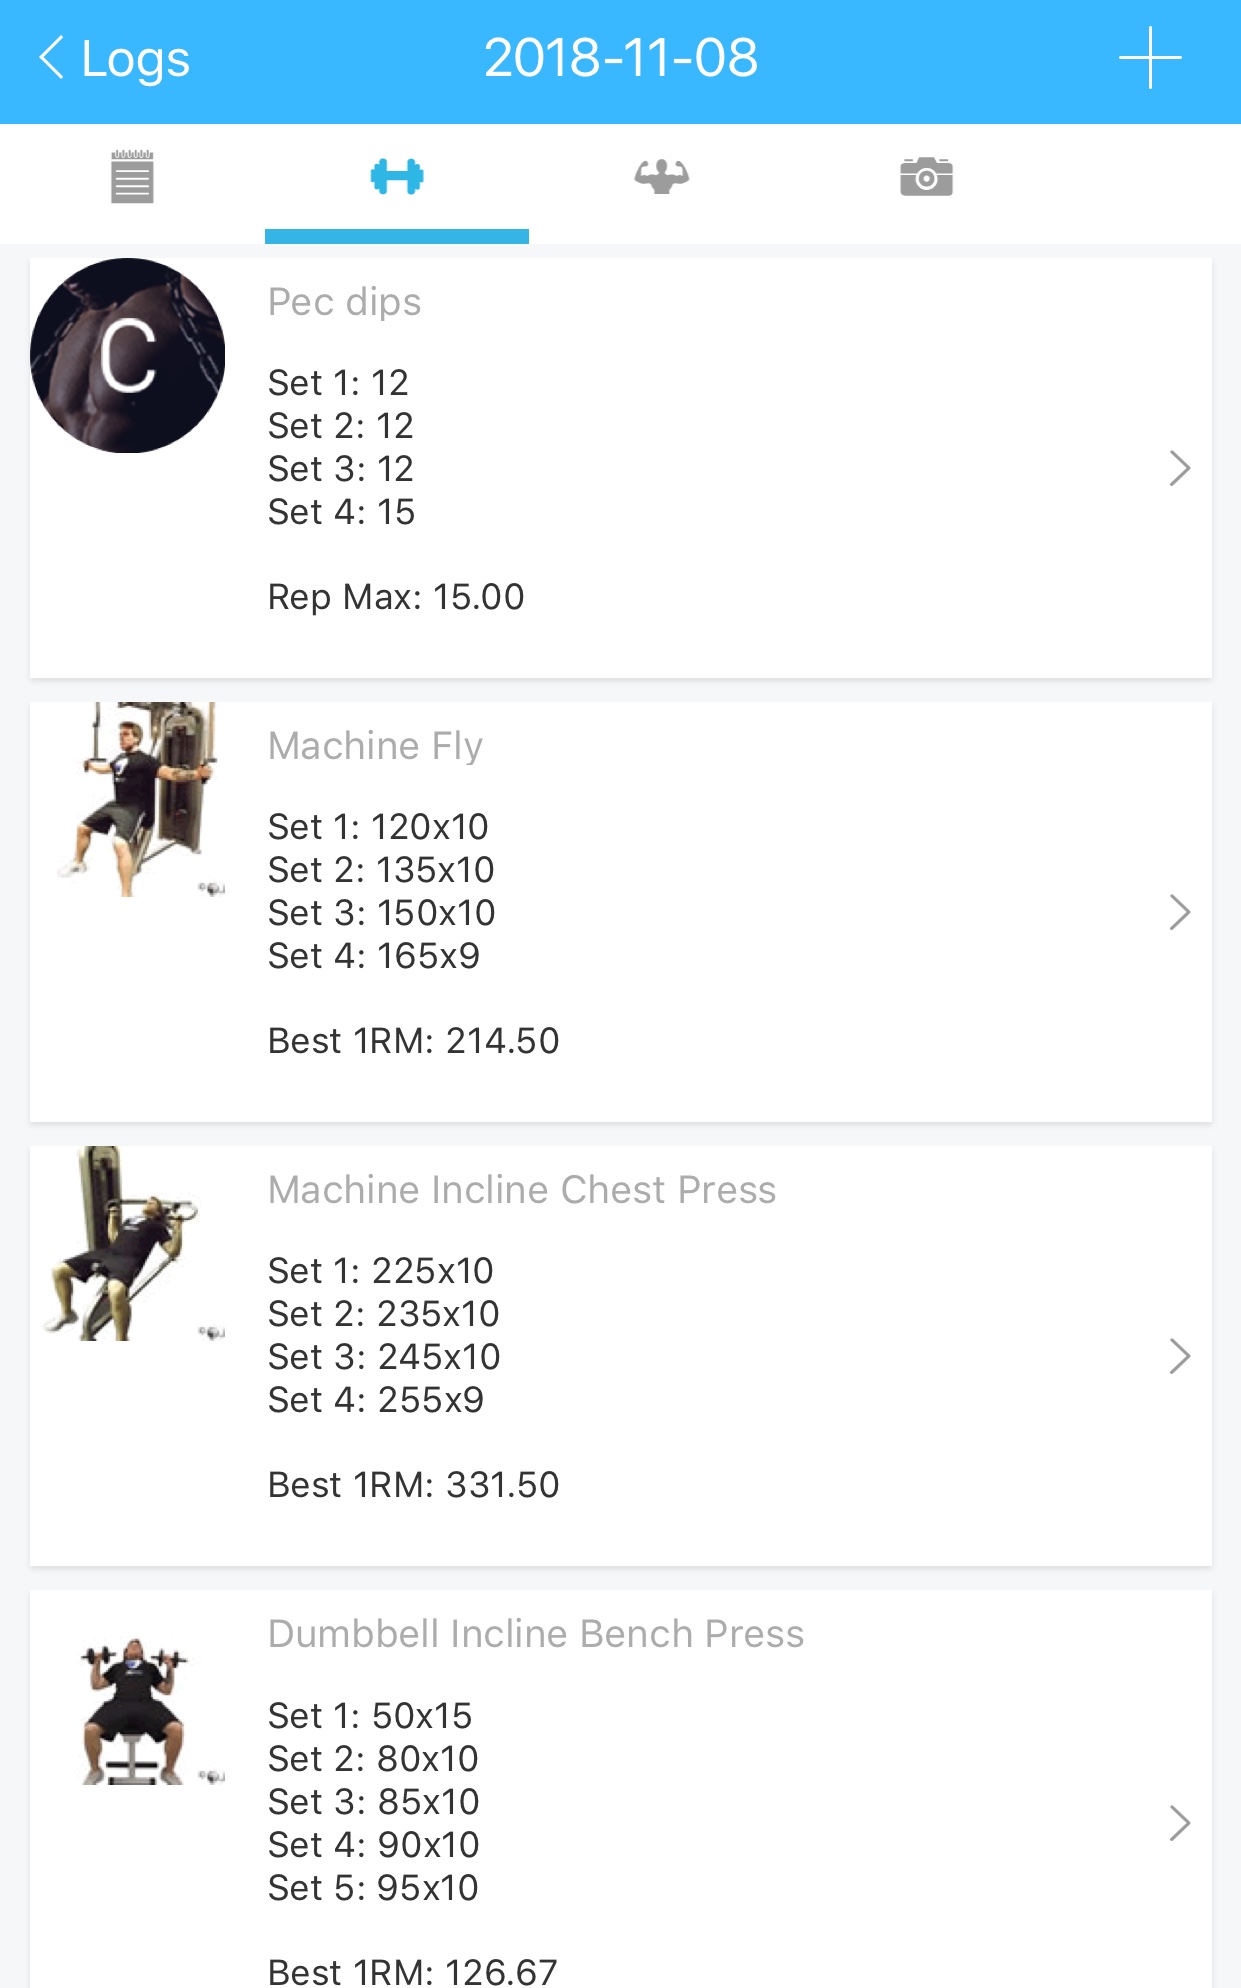The width and height of the screenshot is (1241, 1988).
Task: Expand Dumbbell Incline Bench Press chevron
Action: [1180, 1823]
